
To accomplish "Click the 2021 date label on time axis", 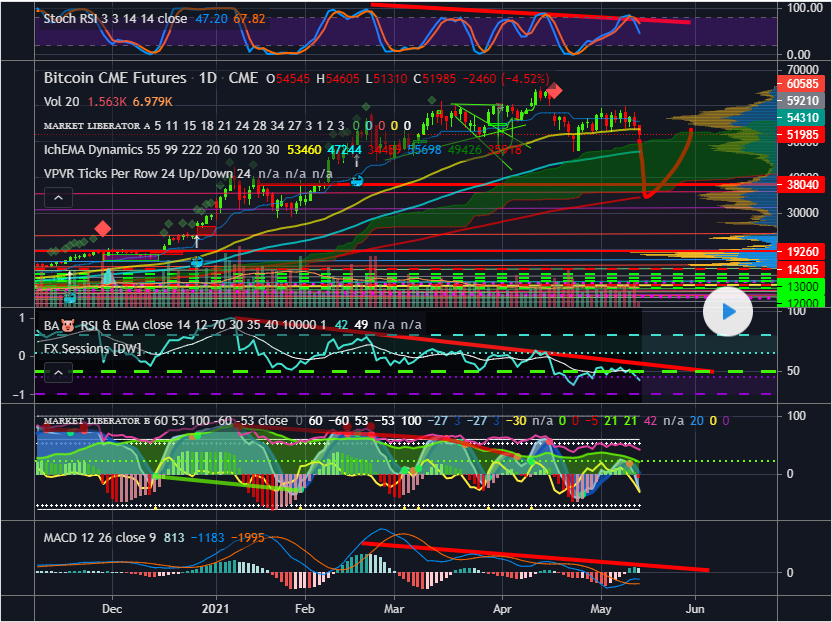I will click(215, 608).
